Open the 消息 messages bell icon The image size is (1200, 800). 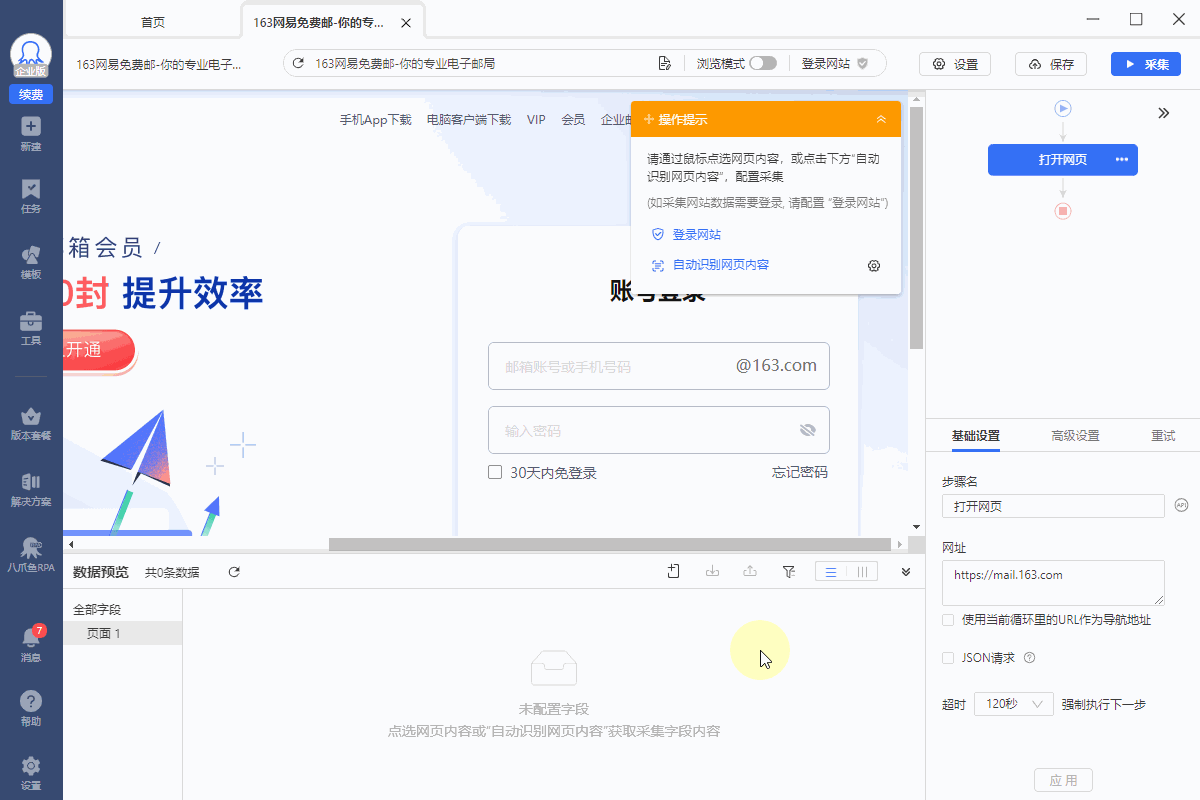[x=31, y=643]
